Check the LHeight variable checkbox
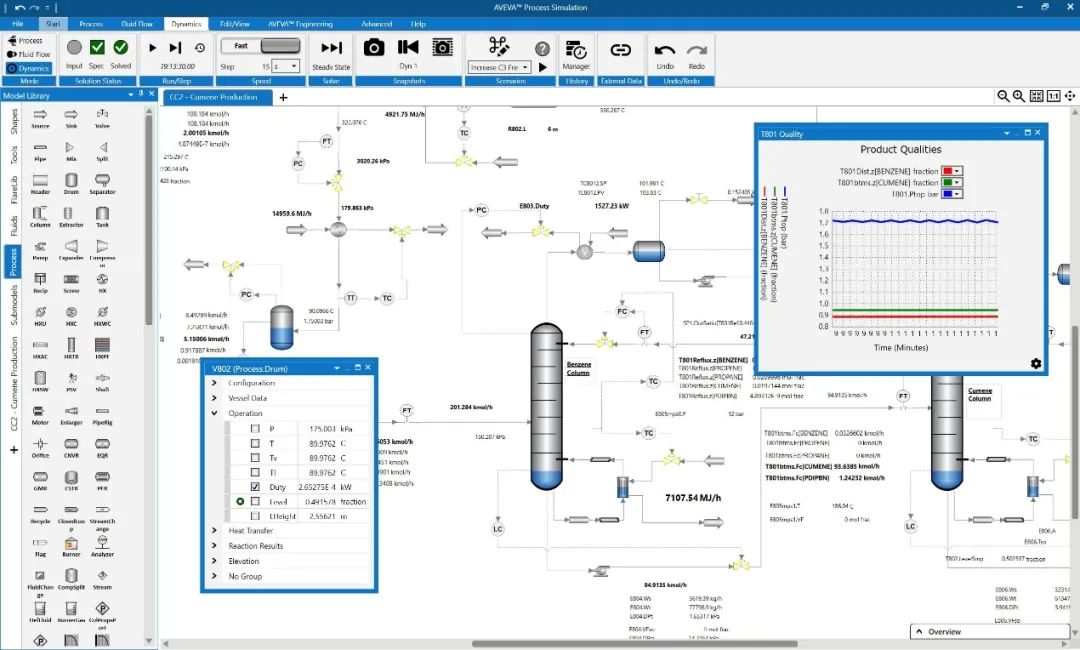The height and width of the screenshot is (650, 1080). tap(255, 516)
